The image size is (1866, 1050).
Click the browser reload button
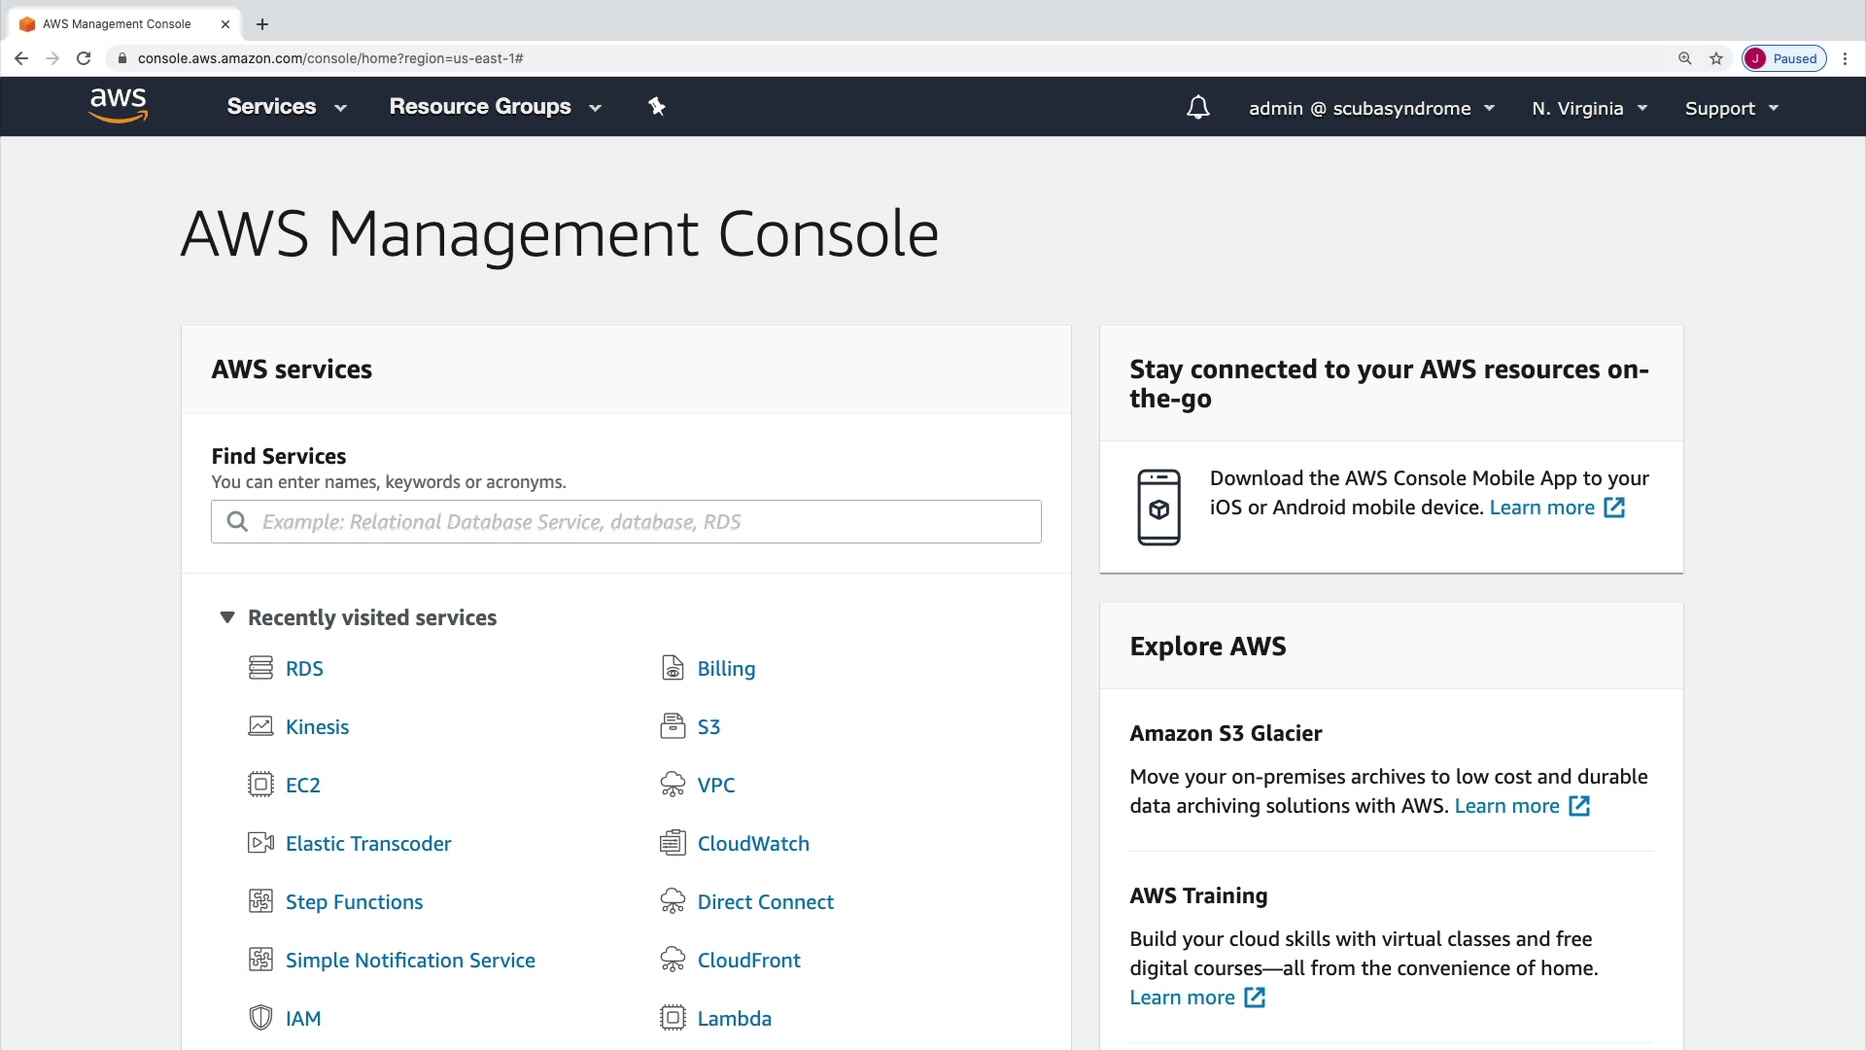(84, 58)
